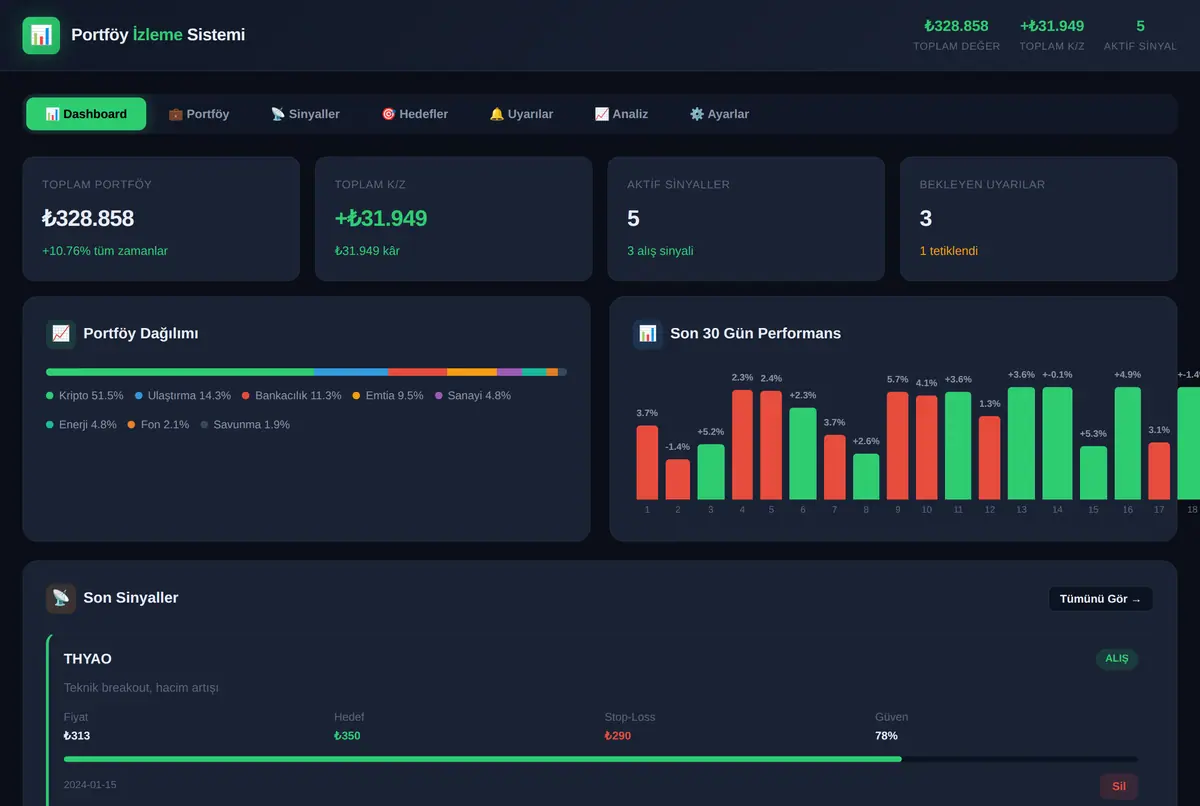1200x806 pixels.
Task: Click the +10.76% tüm zamanlar text
Action: click(105, 251)
